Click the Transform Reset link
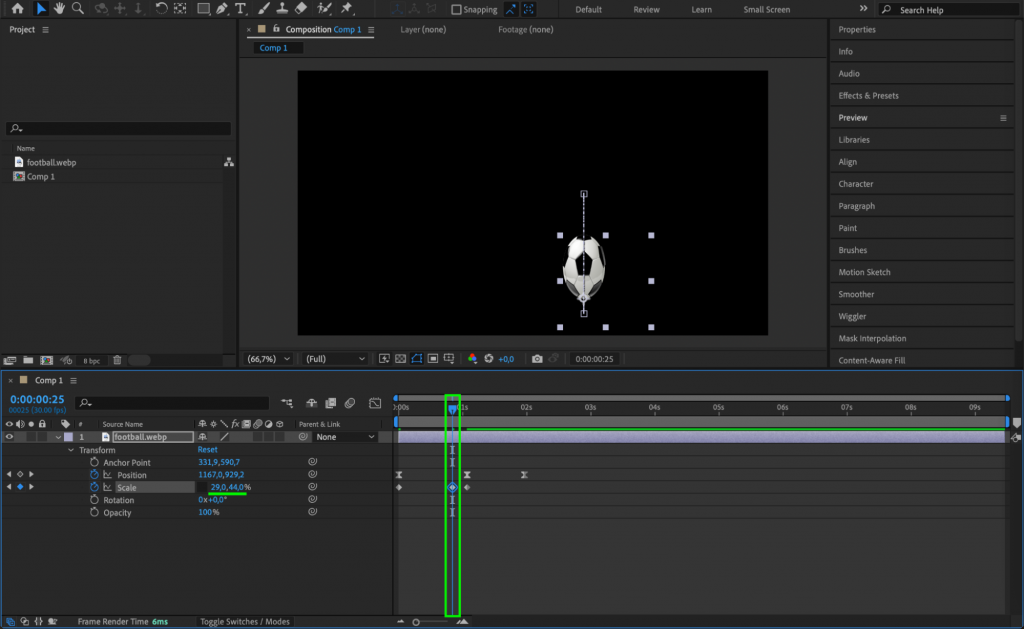 click(x=206, y=449)
